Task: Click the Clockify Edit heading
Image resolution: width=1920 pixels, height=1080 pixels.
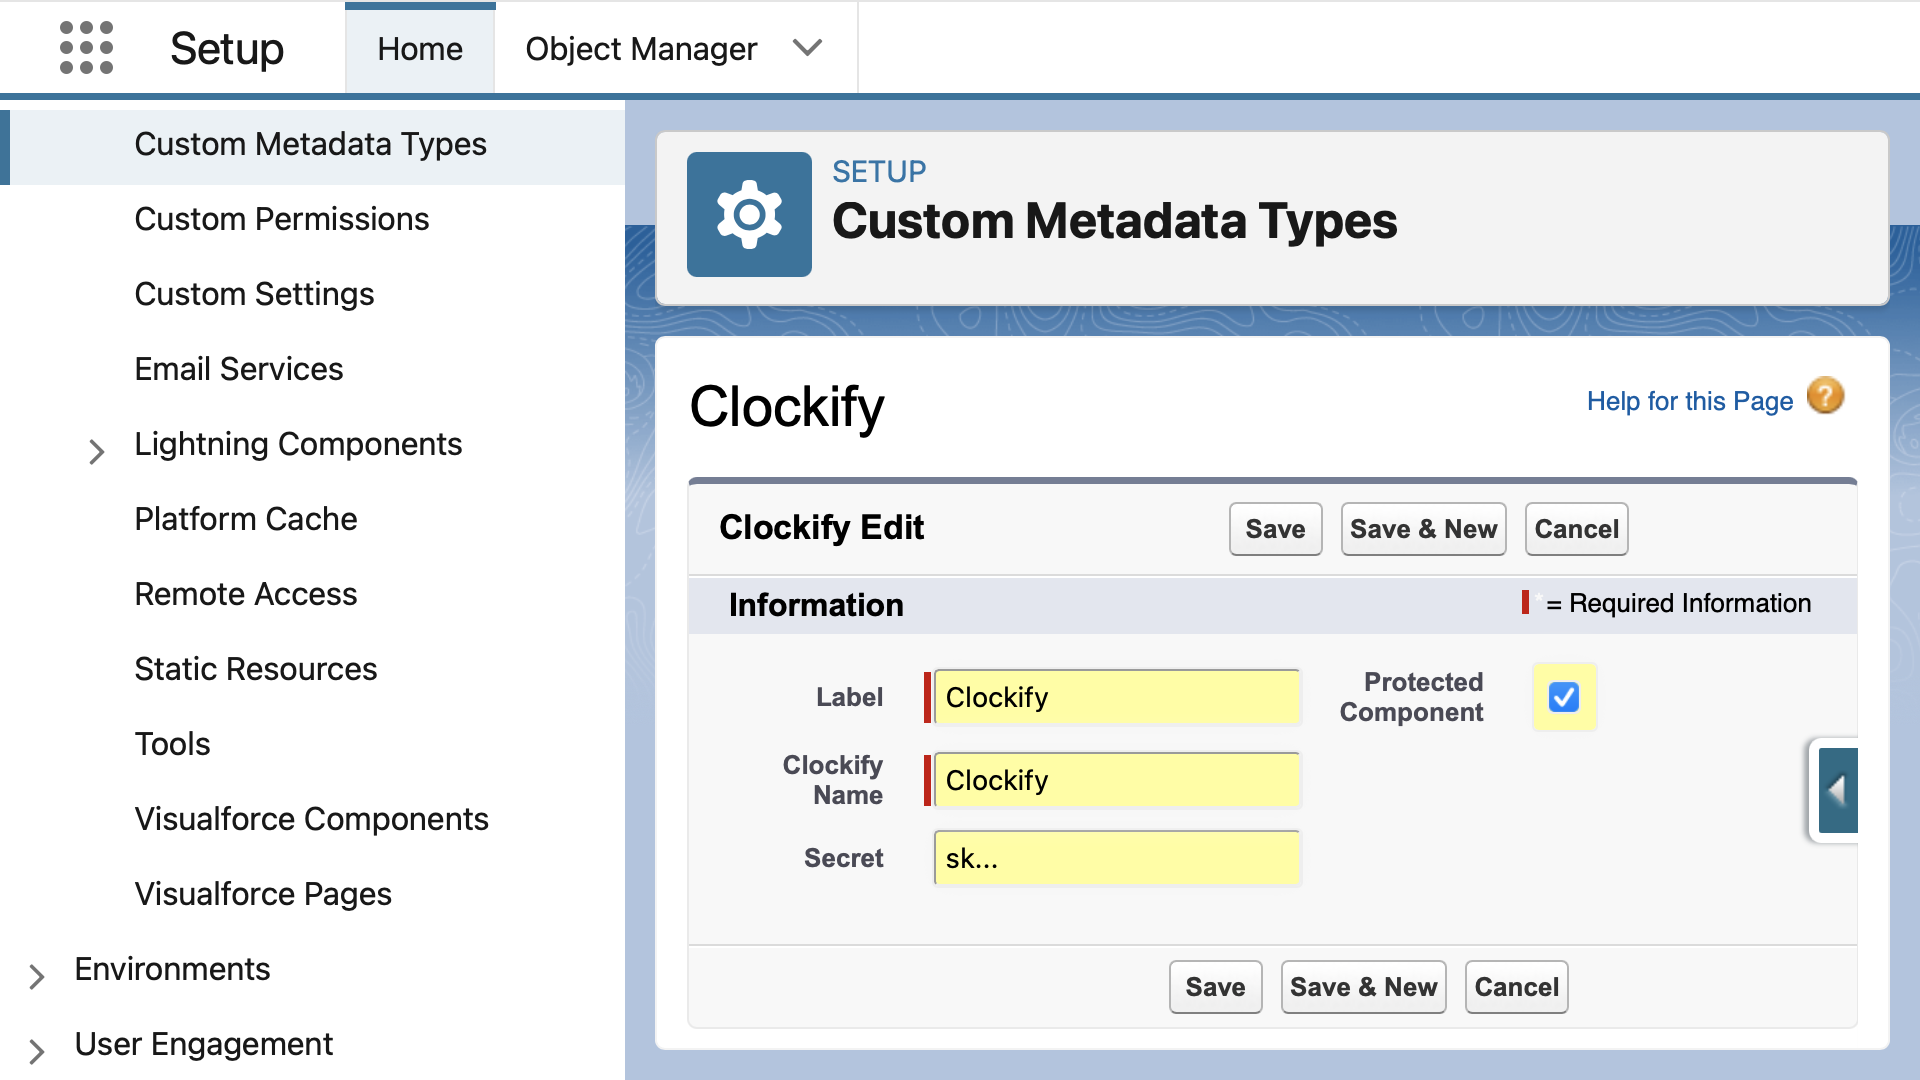Action: point(822,527)
